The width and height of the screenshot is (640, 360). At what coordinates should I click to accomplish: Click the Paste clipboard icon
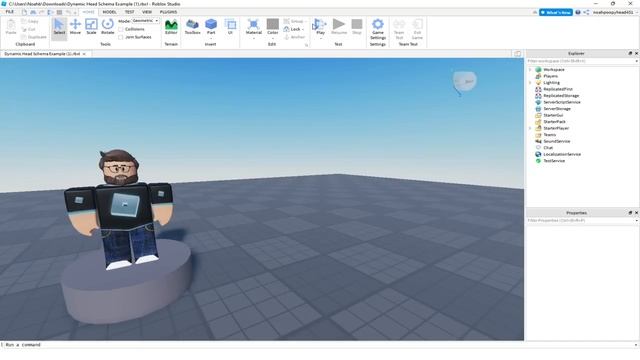pos(11,24)
